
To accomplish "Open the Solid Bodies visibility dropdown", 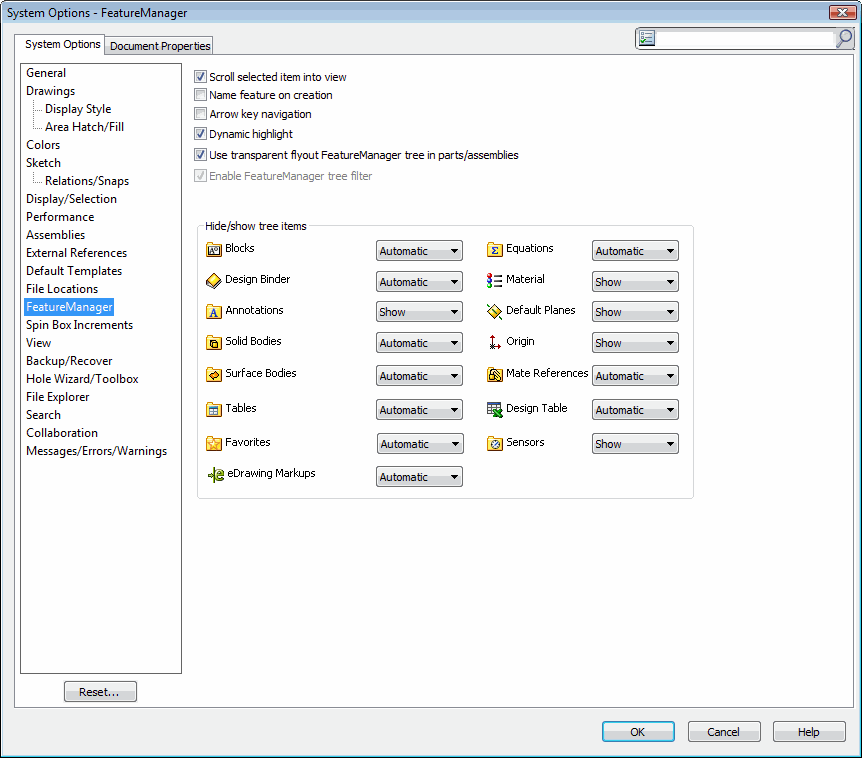I will click(x=419, y=342).
